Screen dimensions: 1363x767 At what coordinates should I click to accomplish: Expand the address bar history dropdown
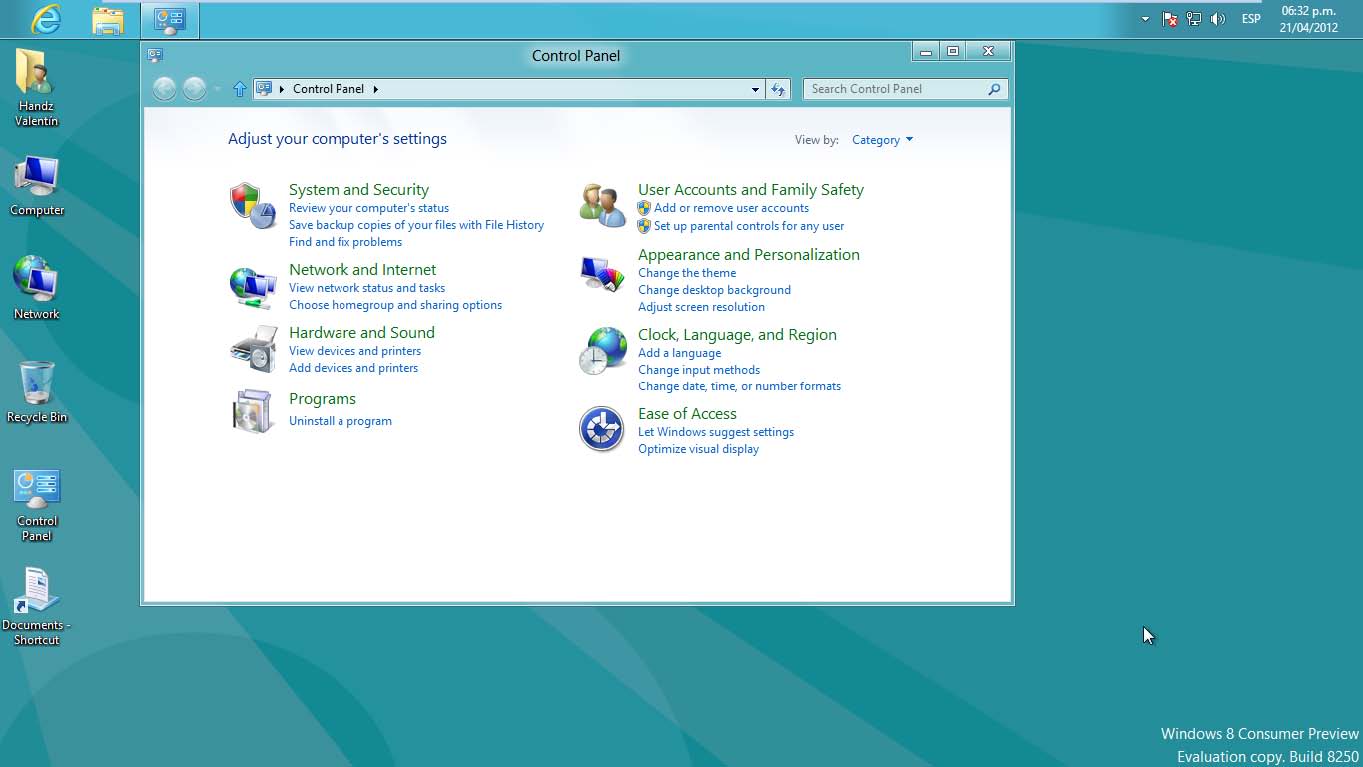755,89
